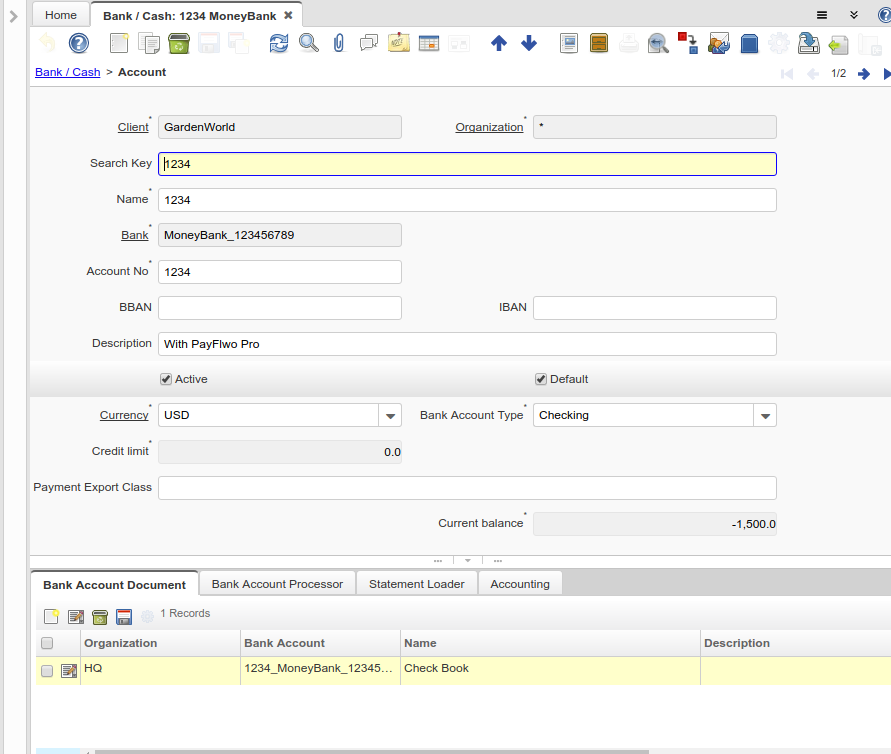
Task: Open the Currency dropdown
Action: pyautogui.click(x=389, y=416)
